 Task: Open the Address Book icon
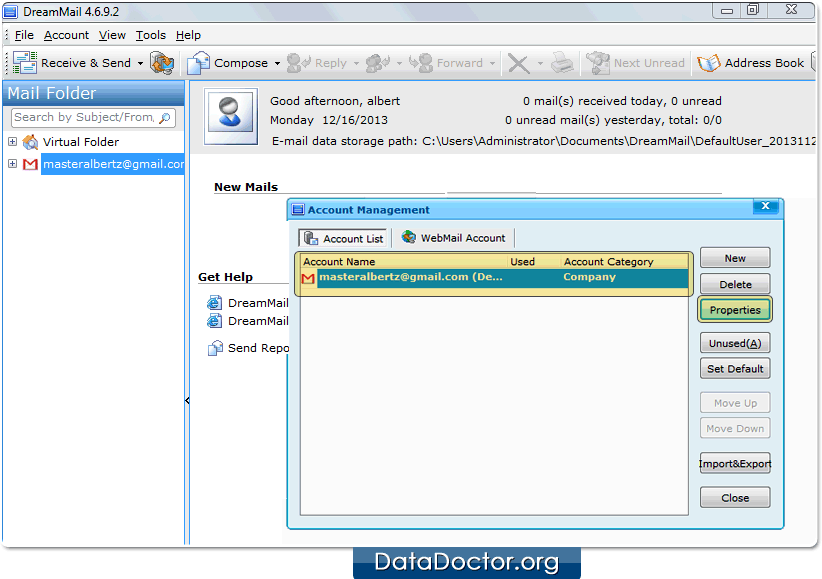coord(709,63)
